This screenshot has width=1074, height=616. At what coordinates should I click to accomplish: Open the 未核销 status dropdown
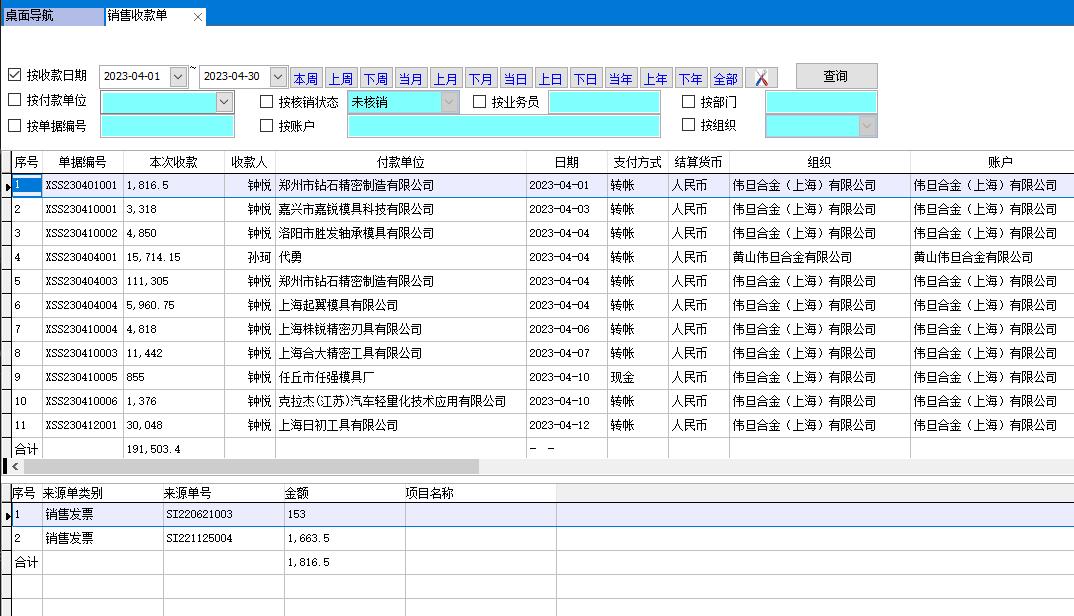coord(450,102)
